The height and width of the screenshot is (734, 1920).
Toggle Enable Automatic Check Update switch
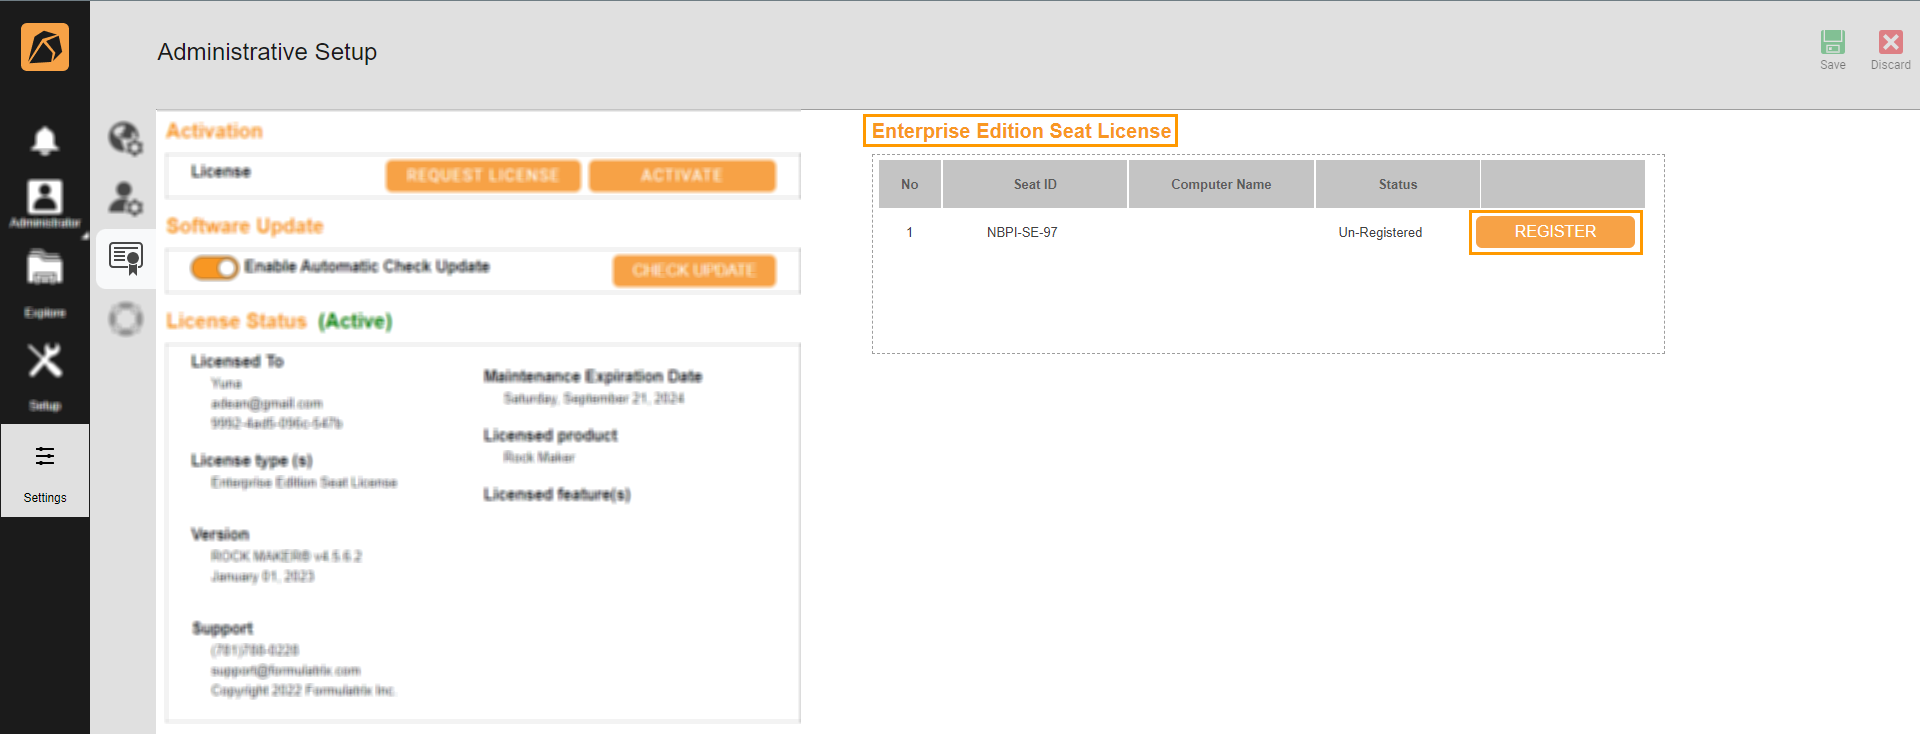pyautogui.click(x=214, y=267)
